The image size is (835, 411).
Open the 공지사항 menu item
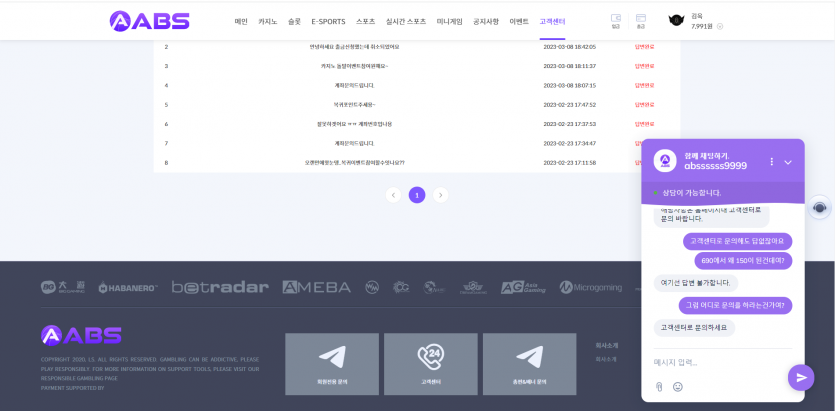(x=486, y=22)
